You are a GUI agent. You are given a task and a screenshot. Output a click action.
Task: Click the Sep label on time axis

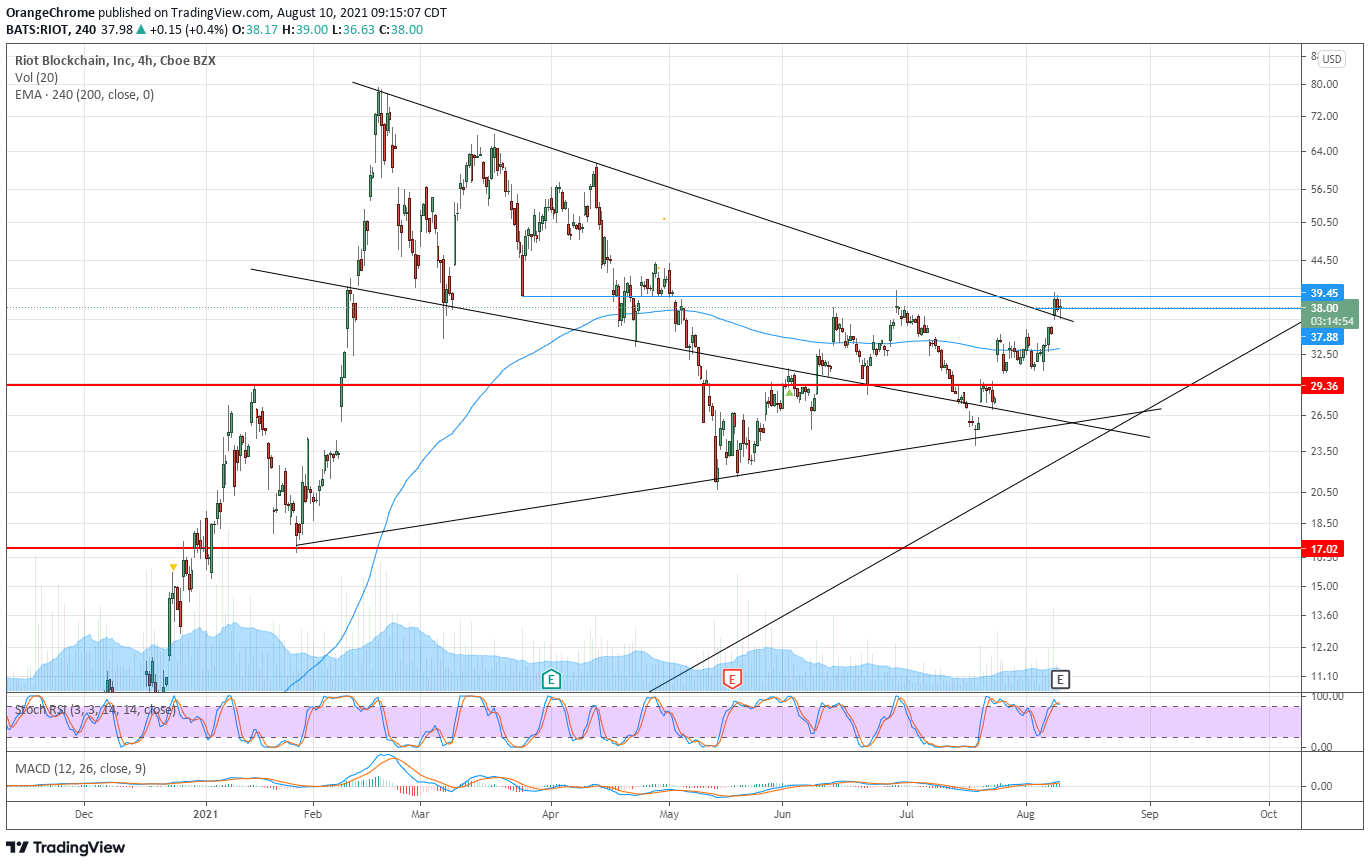(1150, 816)
